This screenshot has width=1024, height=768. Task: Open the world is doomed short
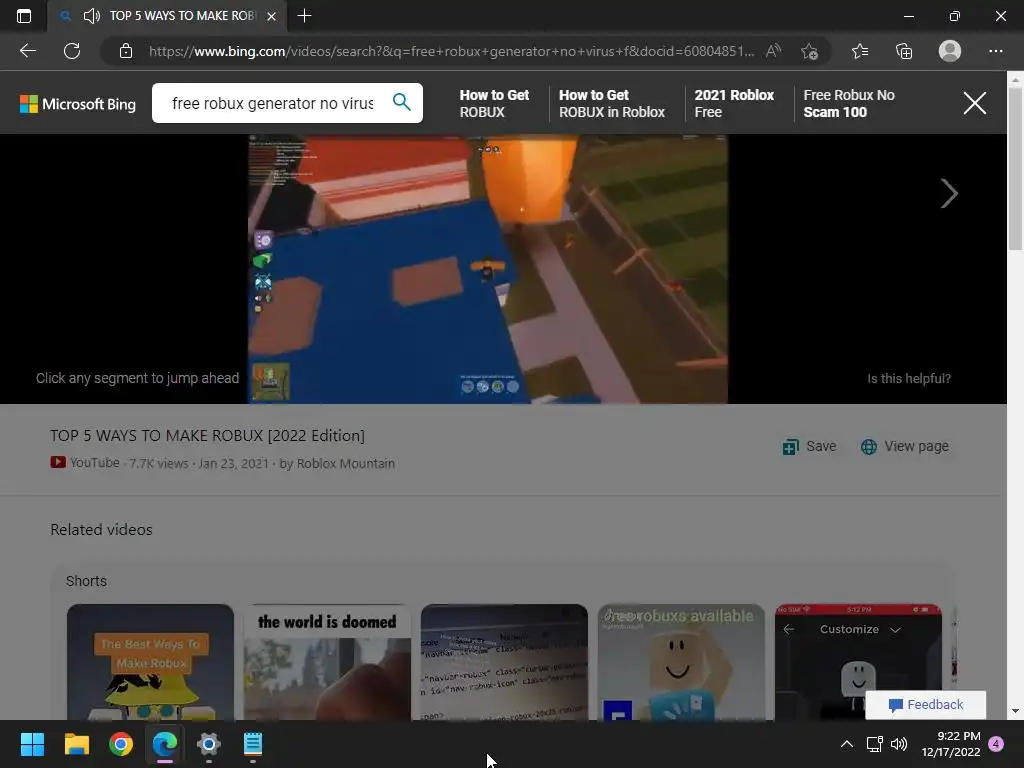coord(327,662)
